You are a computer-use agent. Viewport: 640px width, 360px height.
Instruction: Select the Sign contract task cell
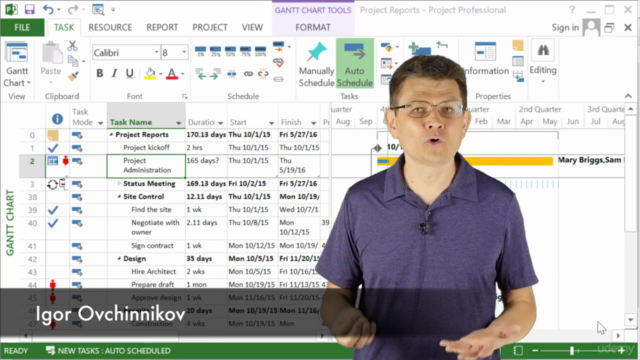(x=146, y=246)
